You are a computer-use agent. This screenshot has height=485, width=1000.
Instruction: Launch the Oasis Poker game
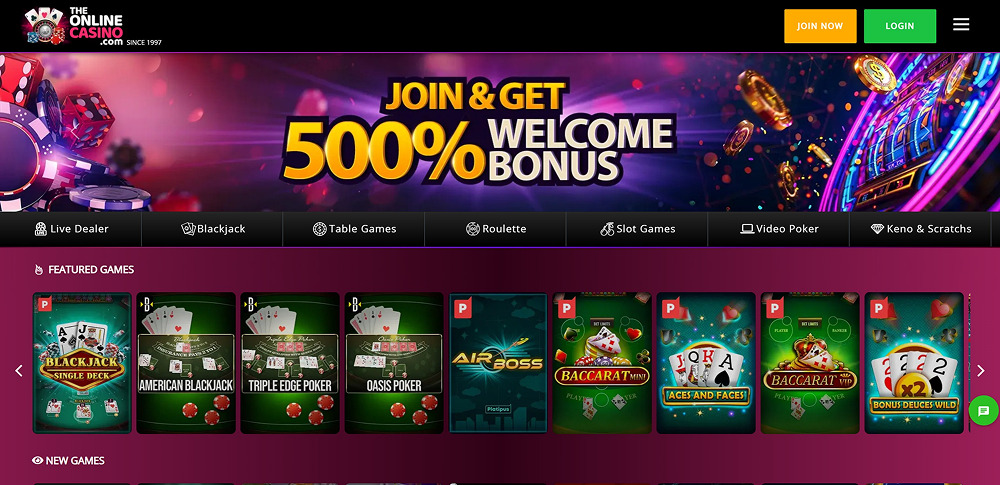point(394,363)
